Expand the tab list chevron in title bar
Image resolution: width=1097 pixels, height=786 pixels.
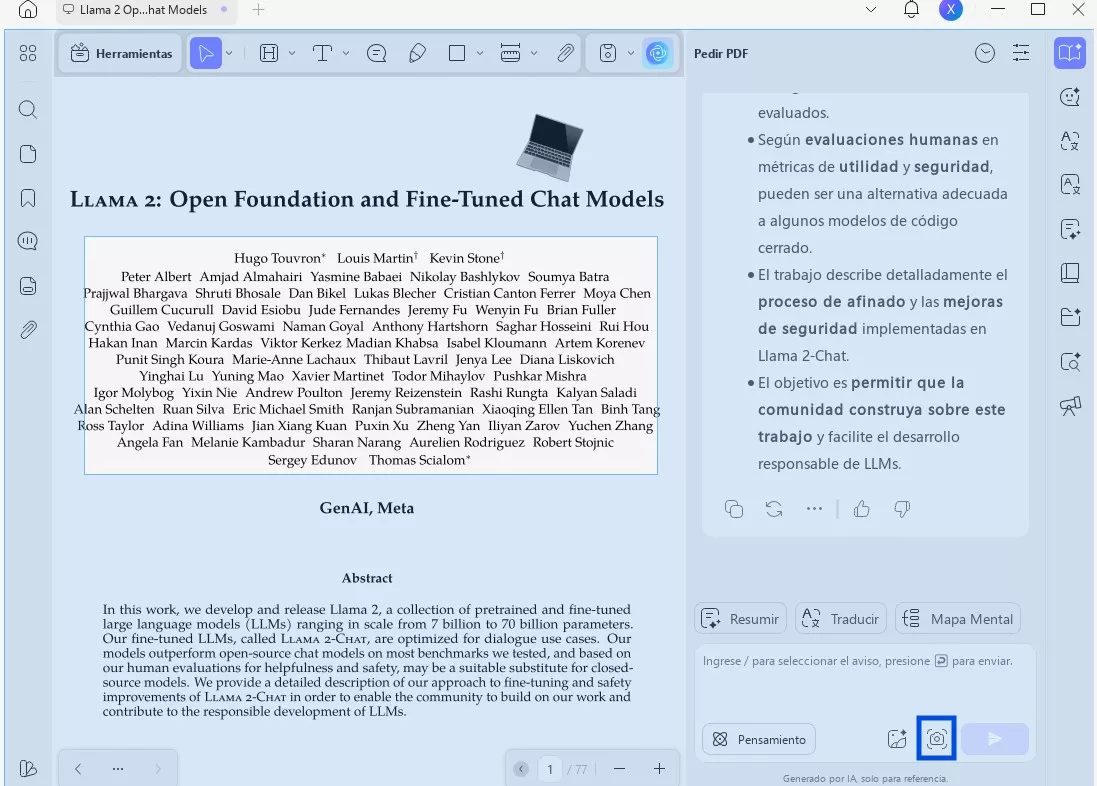pos(871,10)
